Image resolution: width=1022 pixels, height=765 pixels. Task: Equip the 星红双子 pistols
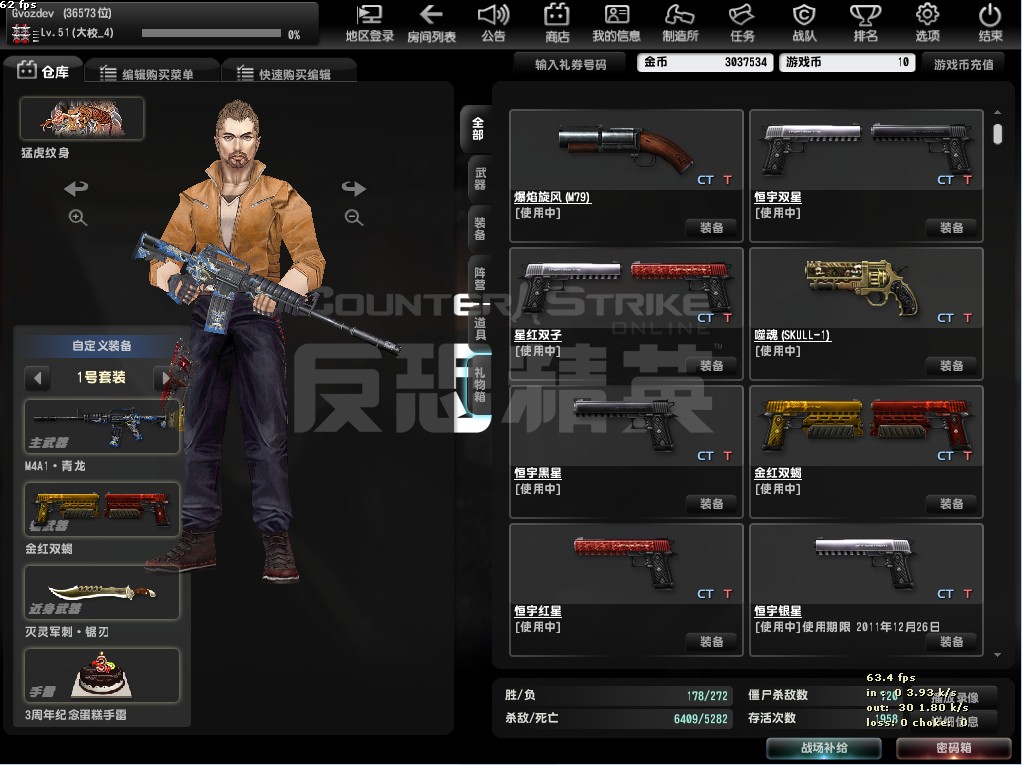coord(711,366)
